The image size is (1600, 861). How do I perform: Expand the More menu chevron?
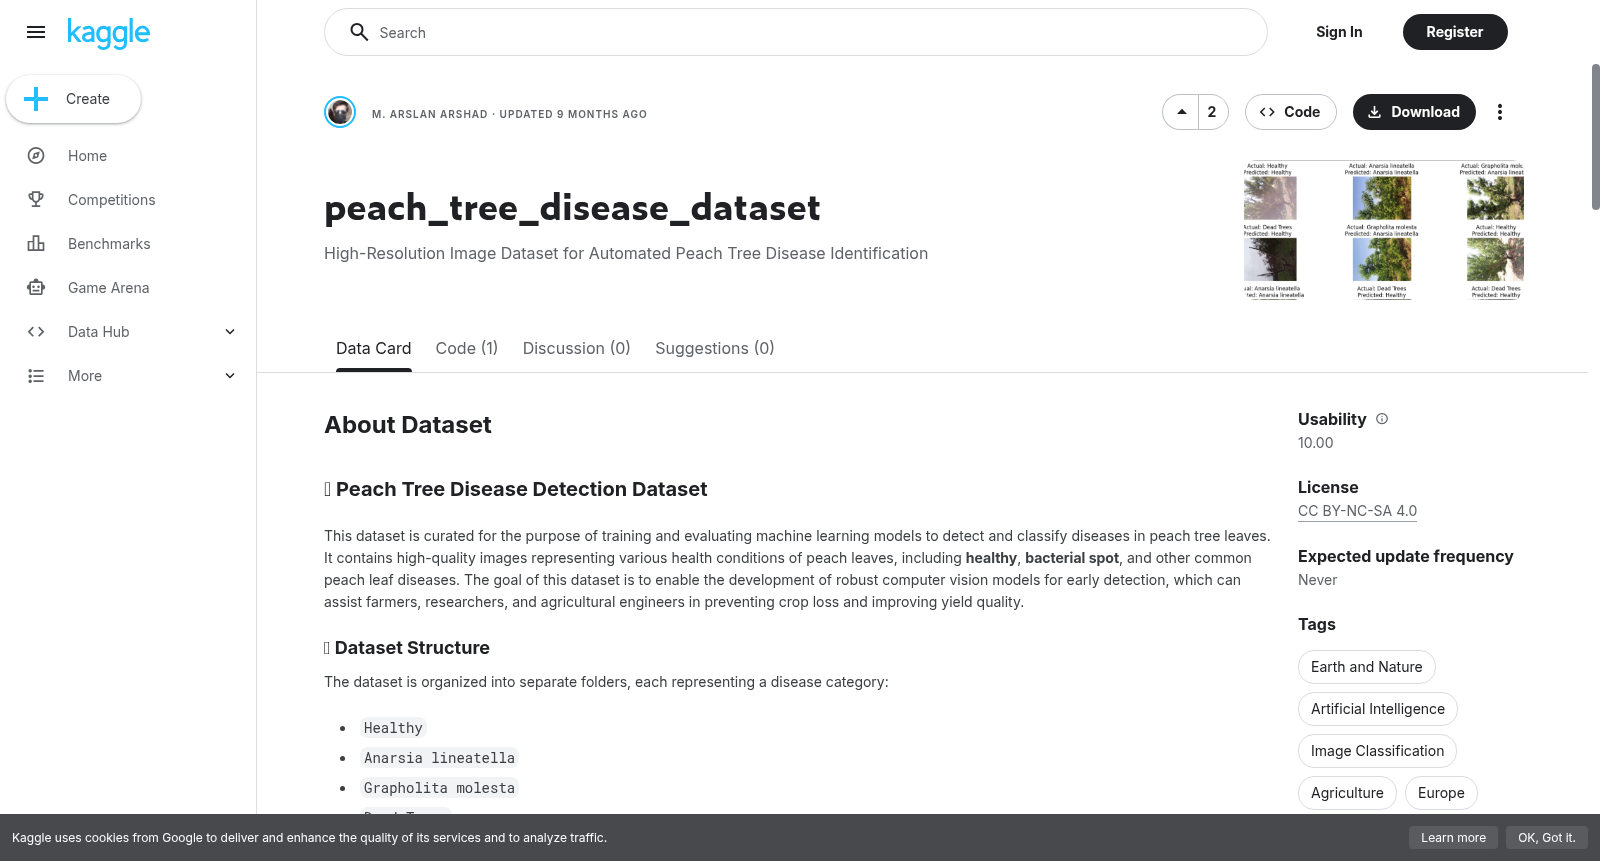click(x=230, y=376)
